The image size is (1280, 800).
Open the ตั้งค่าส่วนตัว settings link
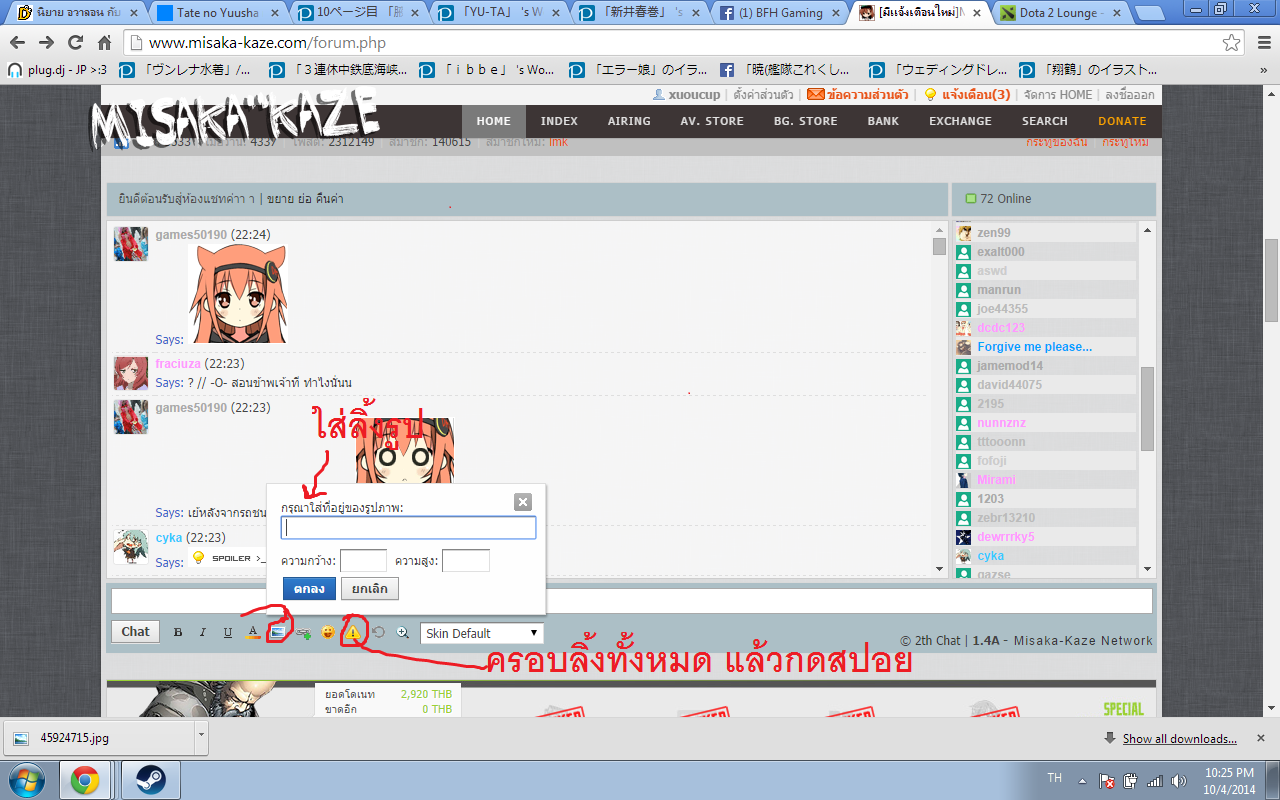pyautogui.click(x=763, y=94)
